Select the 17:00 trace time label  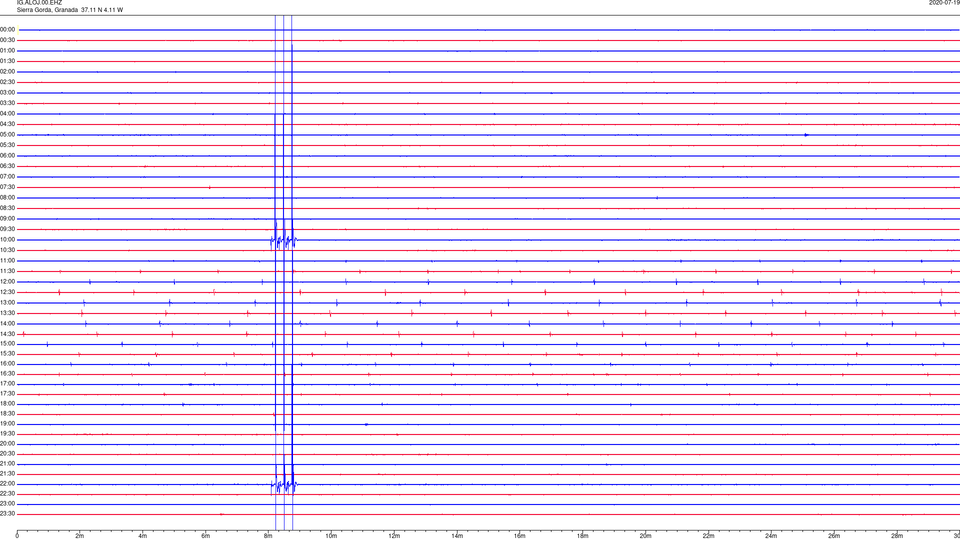(7, 384)
